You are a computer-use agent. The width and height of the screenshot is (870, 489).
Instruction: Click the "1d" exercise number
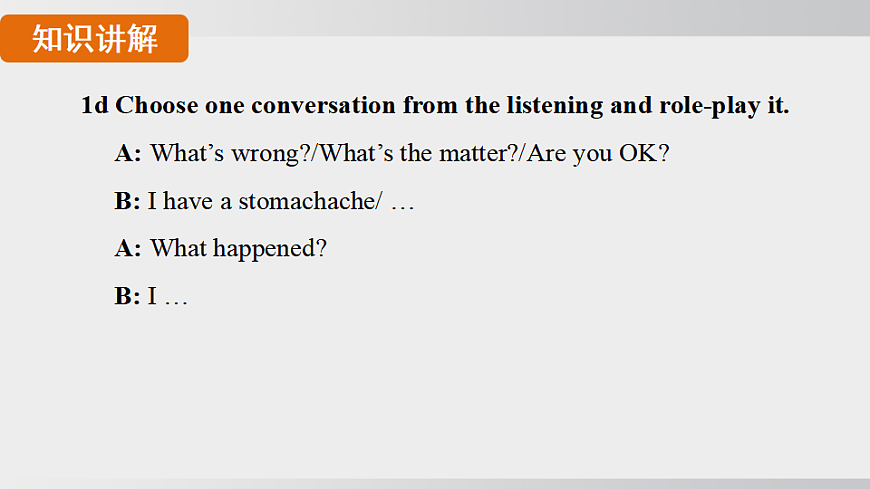[x=94, y=105]
